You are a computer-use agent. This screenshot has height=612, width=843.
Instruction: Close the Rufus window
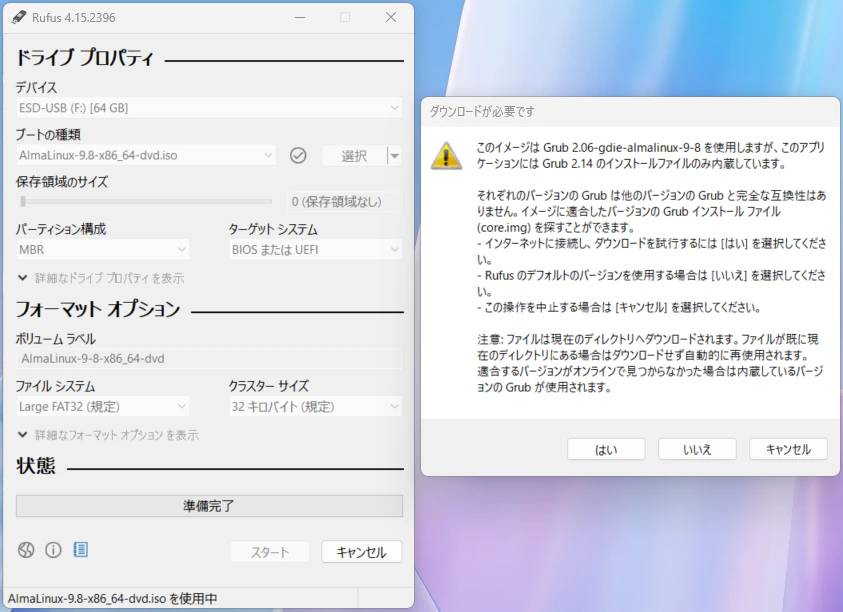tap(391, 17)
